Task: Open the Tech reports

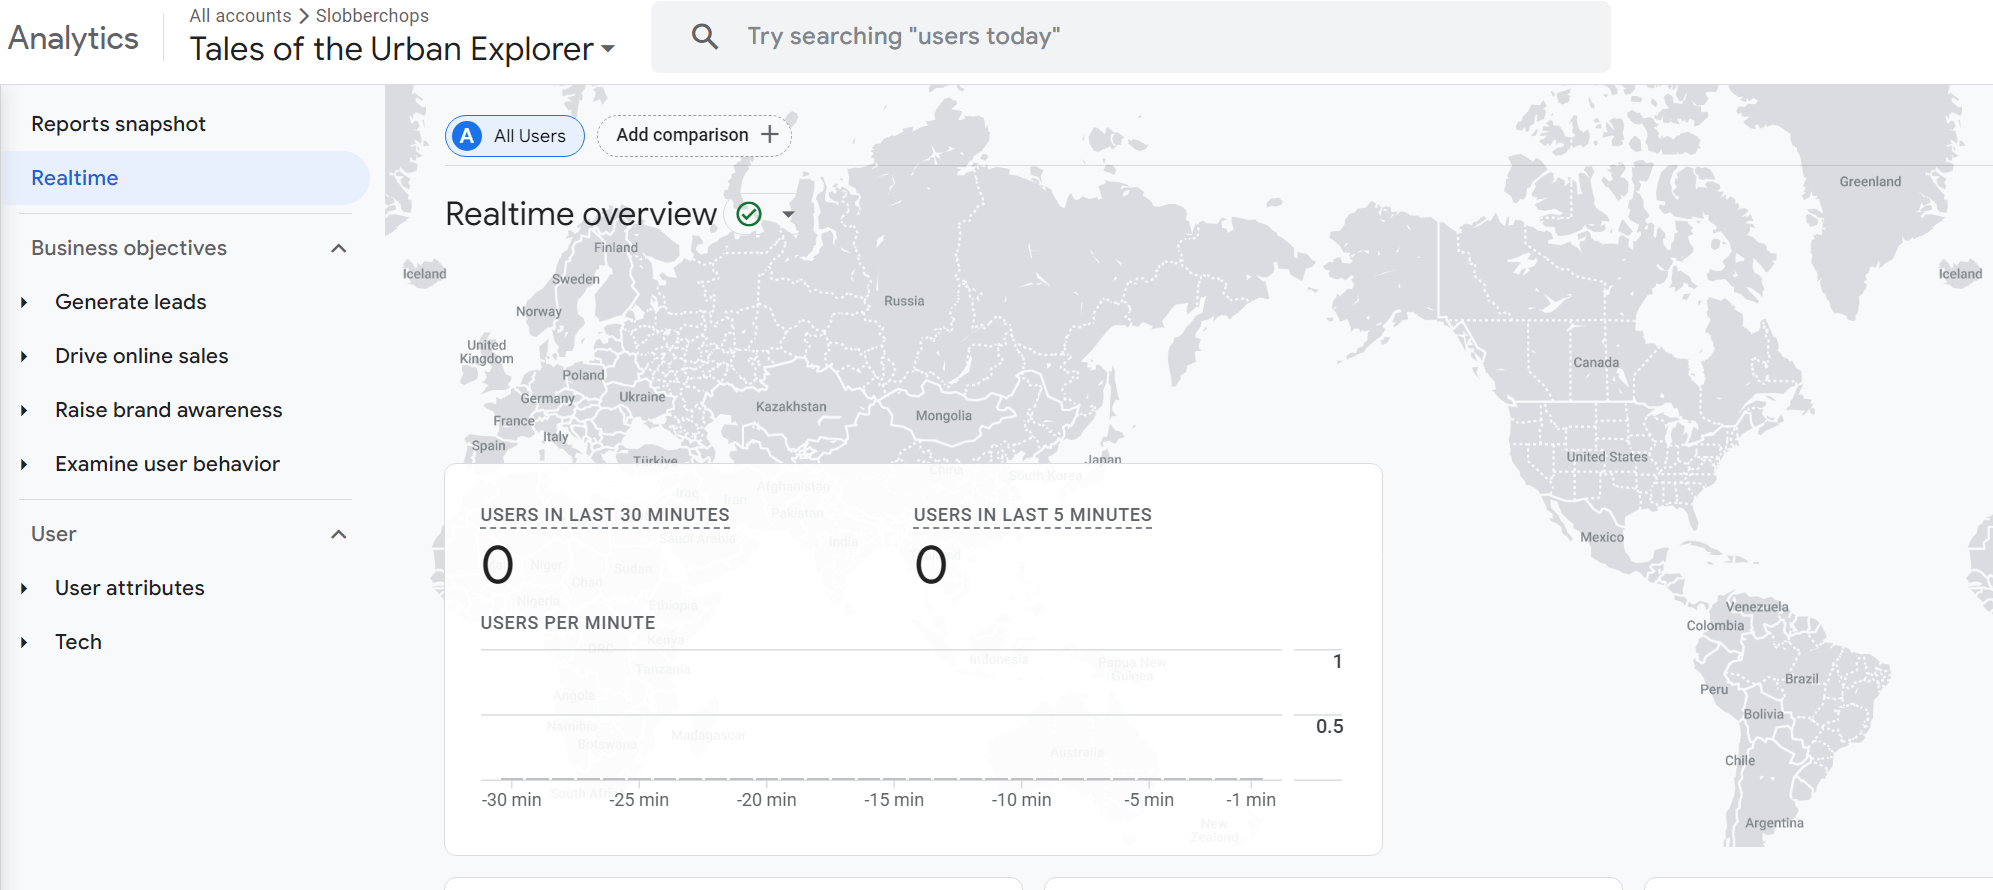Action: [79, 642]
